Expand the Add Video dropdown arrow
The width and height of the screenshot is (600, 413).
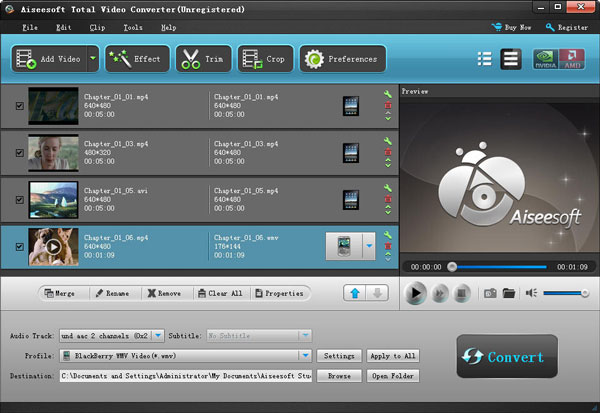click(x=93, y=59)
